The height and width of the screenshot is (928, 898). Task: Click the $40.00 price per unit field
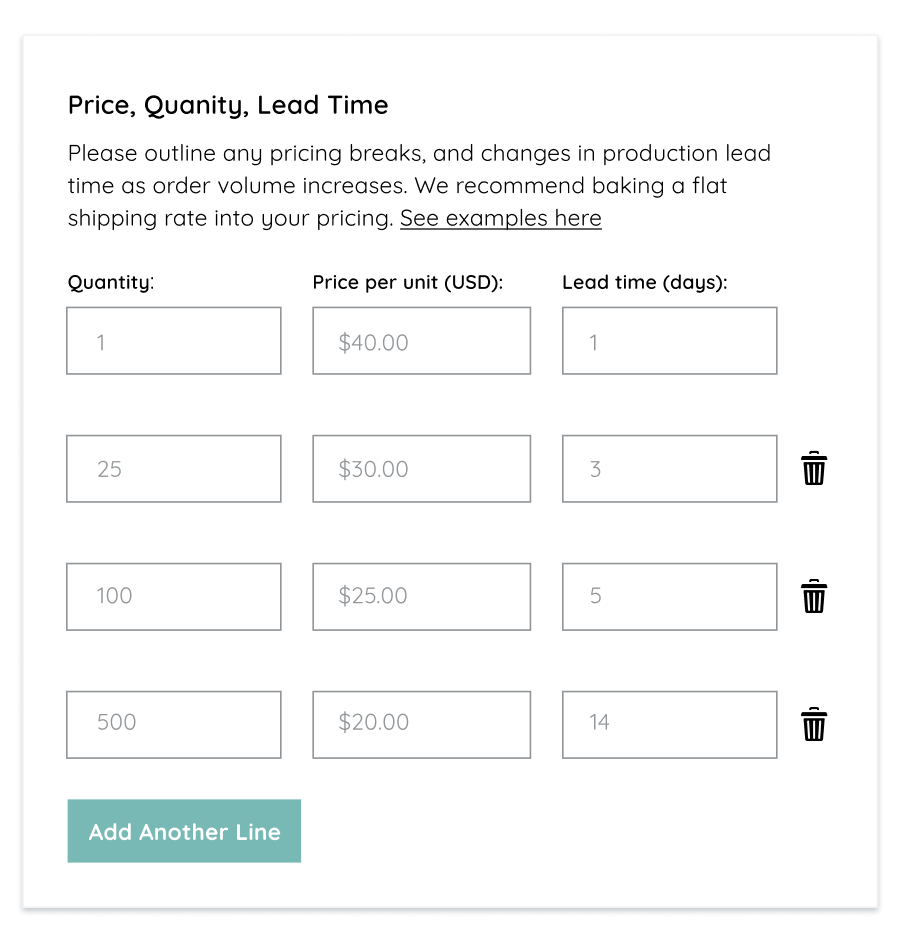[x=421, y=341]
